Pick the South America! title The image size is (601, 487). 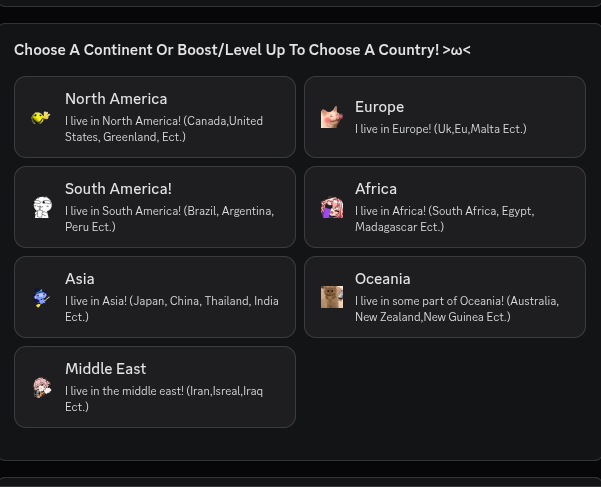[118, 189]
